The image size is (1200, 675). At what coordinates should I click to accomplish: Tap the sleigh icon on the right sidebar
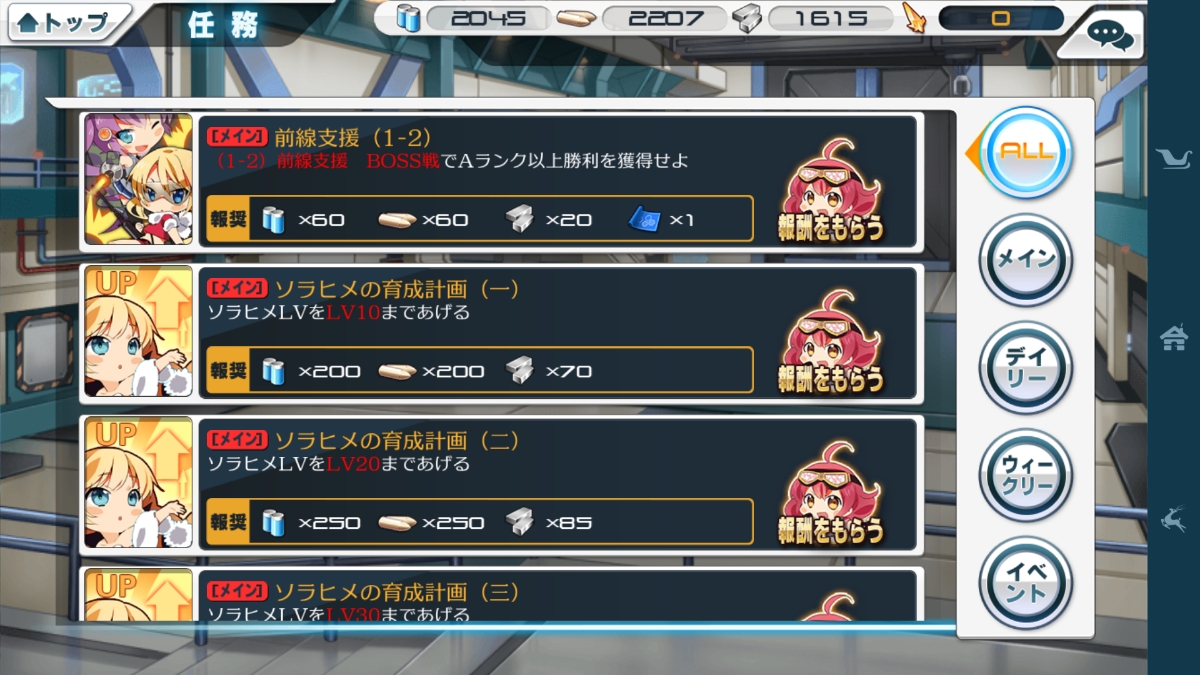point(1174,156)
